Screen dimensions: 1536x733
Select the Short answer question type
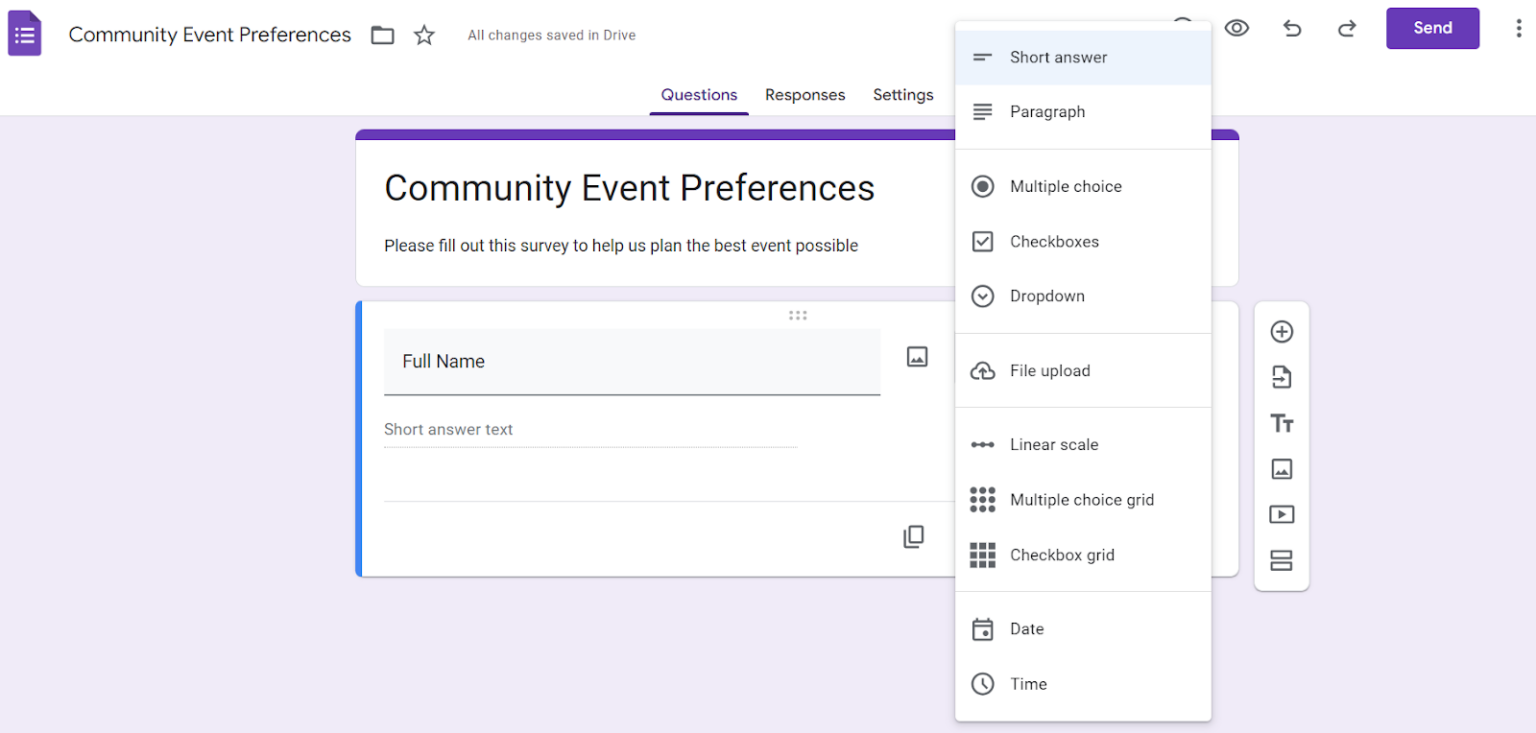pos(1058,57)
